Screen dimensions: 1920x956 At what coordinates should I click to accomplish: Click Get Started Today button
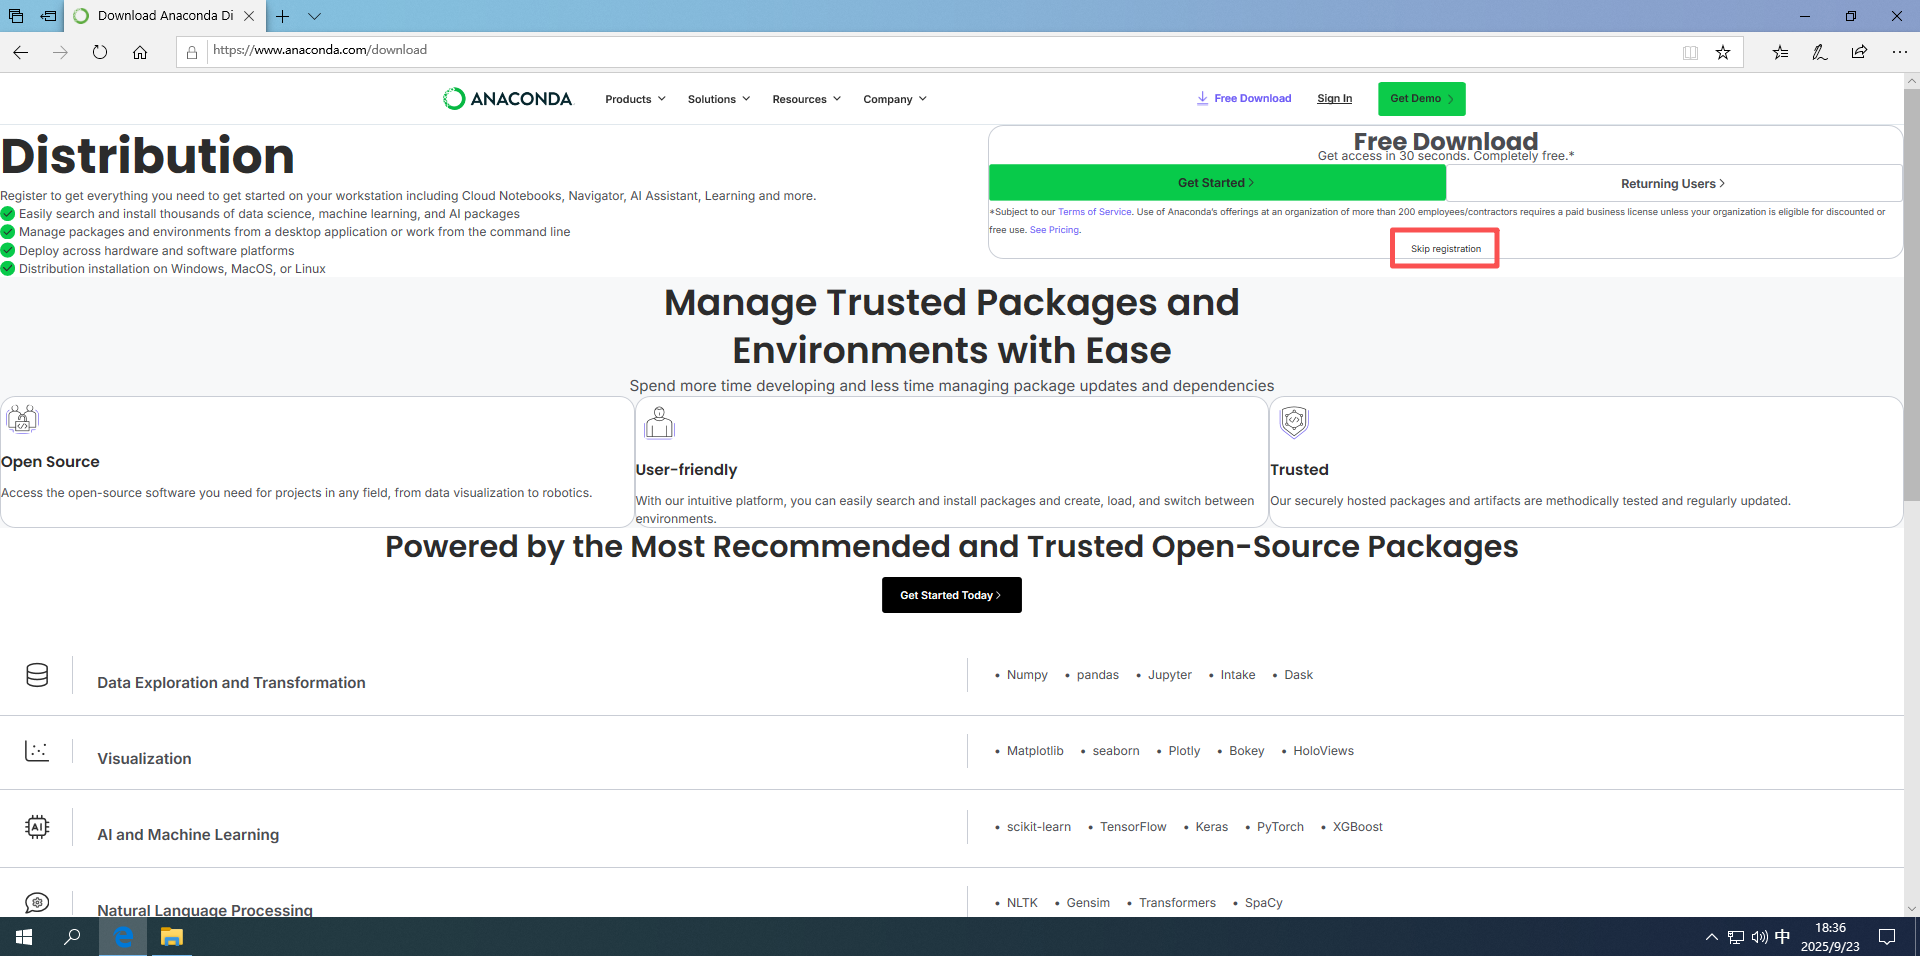coord(951,595)
